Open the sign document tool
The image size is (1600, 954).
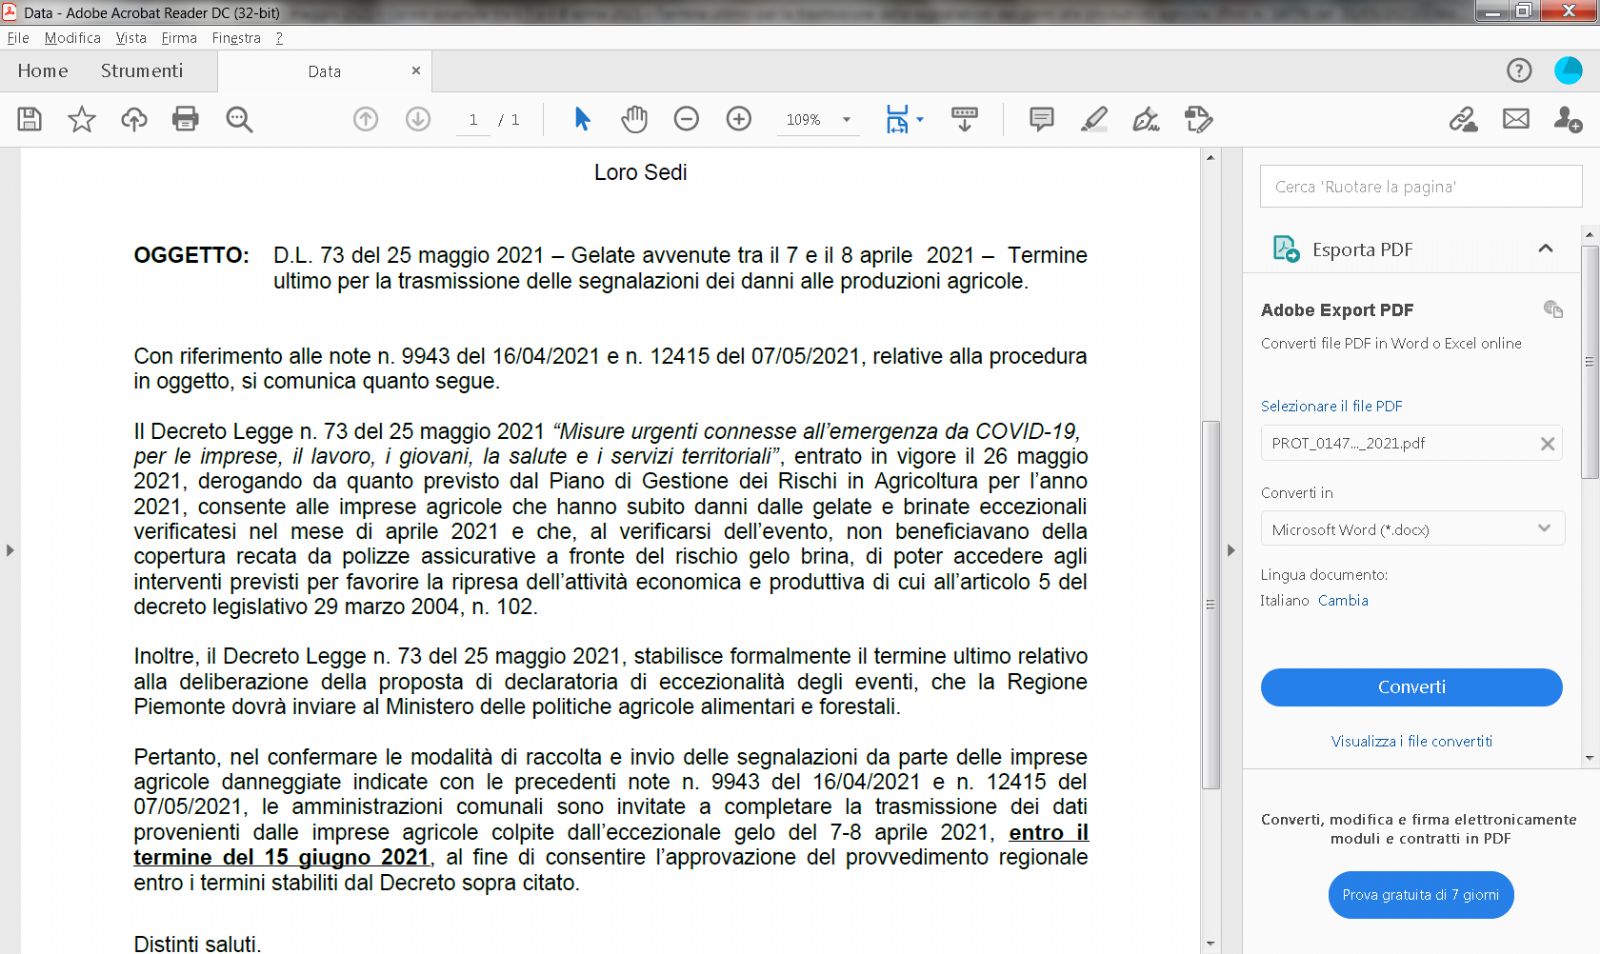click(1146, 119)
